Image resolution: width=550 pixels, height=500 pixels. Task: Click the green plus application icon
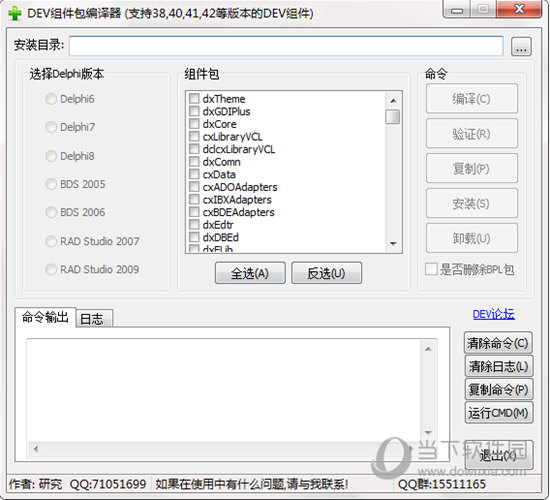click(x=15, y=13)
